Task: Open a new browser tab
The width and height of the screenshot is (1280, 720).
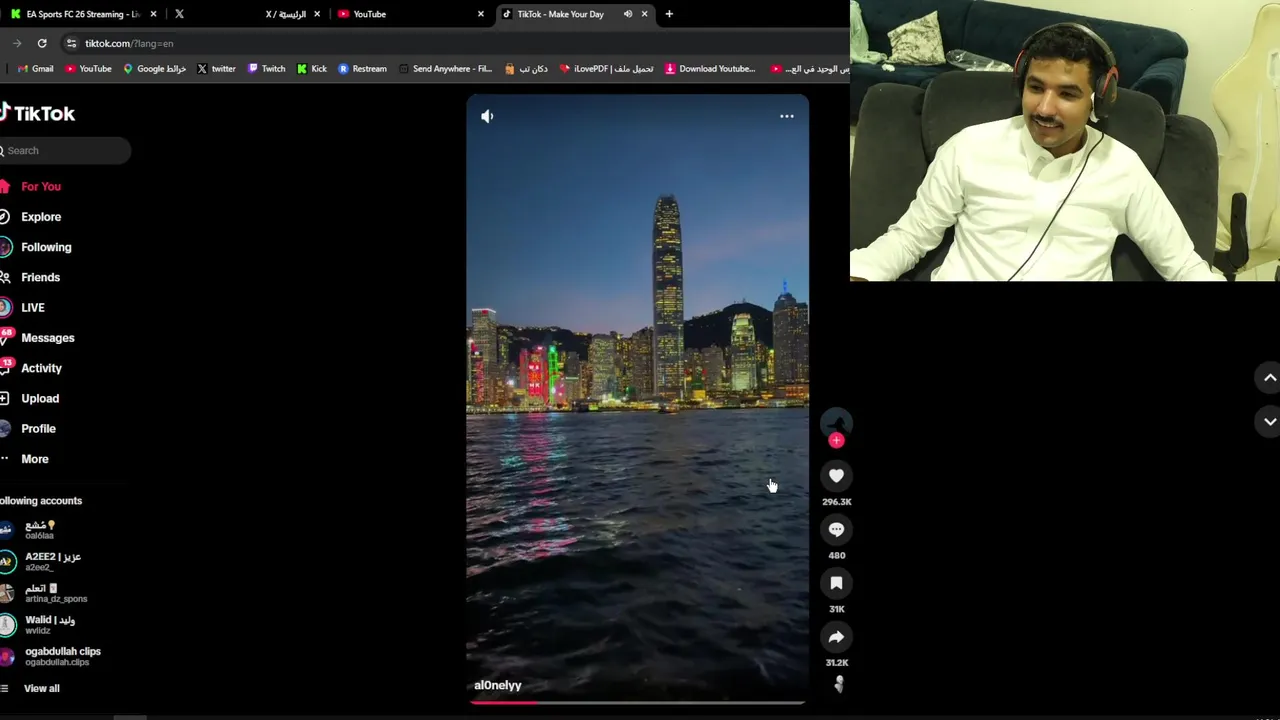Action: click(669, 14)
